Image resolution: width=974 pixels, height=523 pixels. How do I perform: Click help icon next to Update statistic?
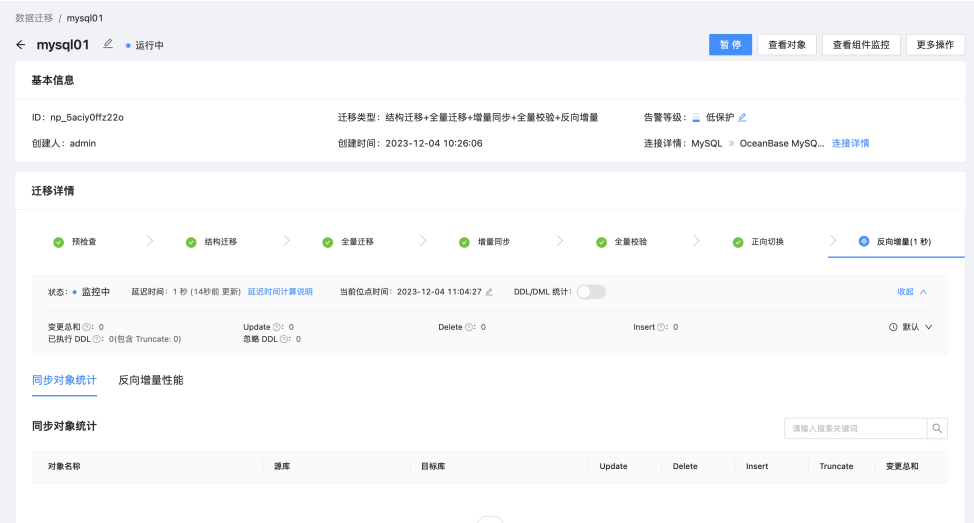pos(276,327)
